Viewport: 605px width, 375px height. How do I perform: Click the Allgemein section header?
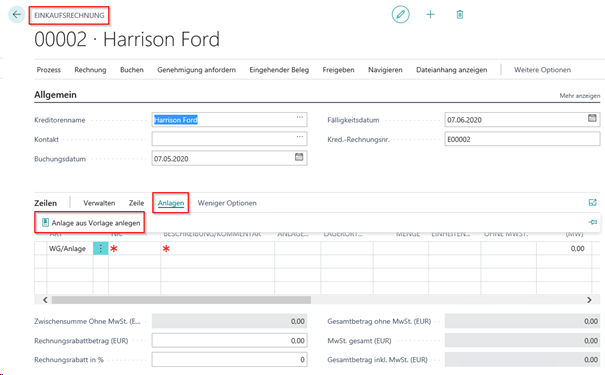tap(55, 95)
